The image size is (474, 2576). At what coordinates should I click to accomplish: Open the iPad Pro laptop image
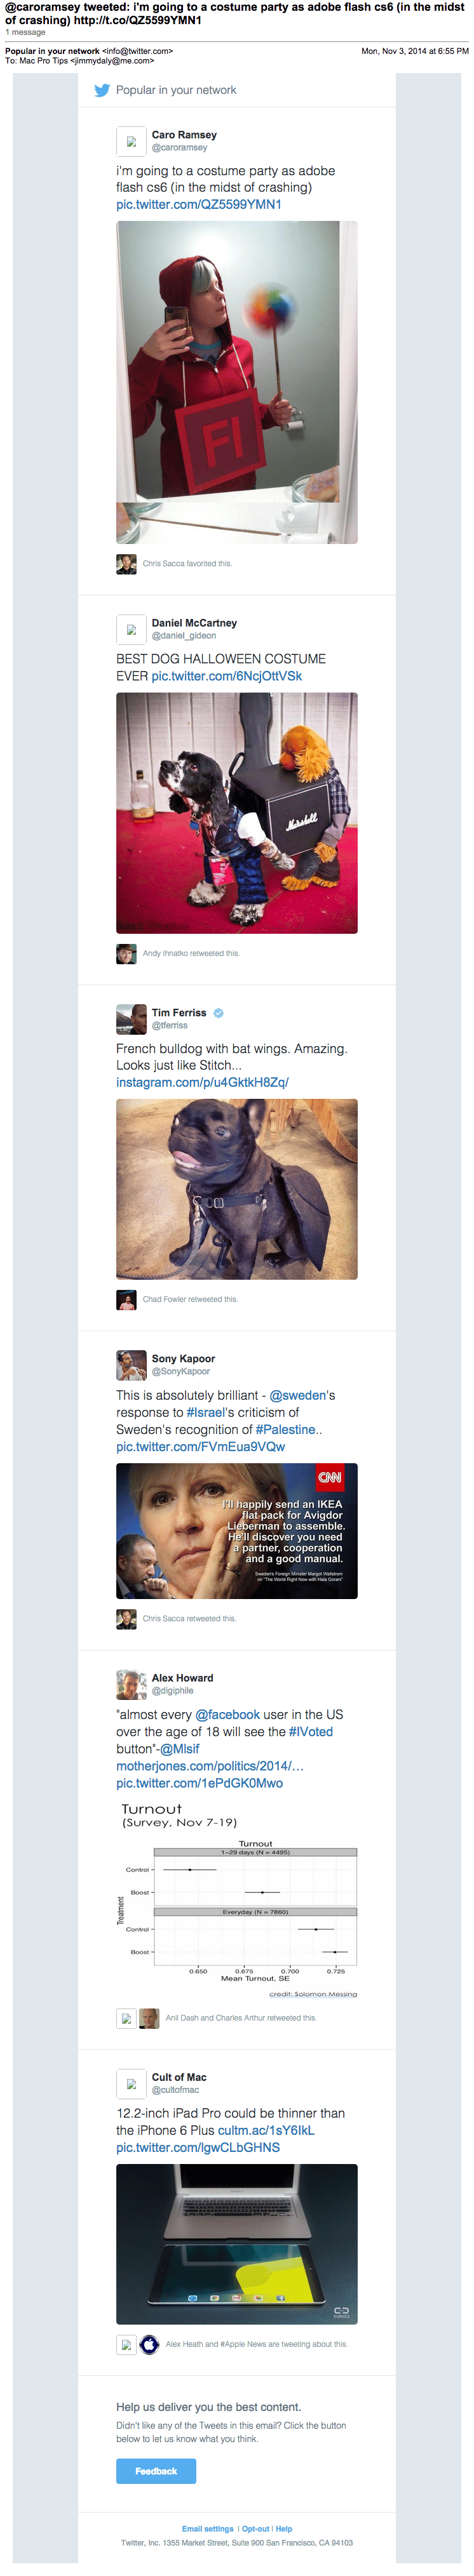point(236,2243)
